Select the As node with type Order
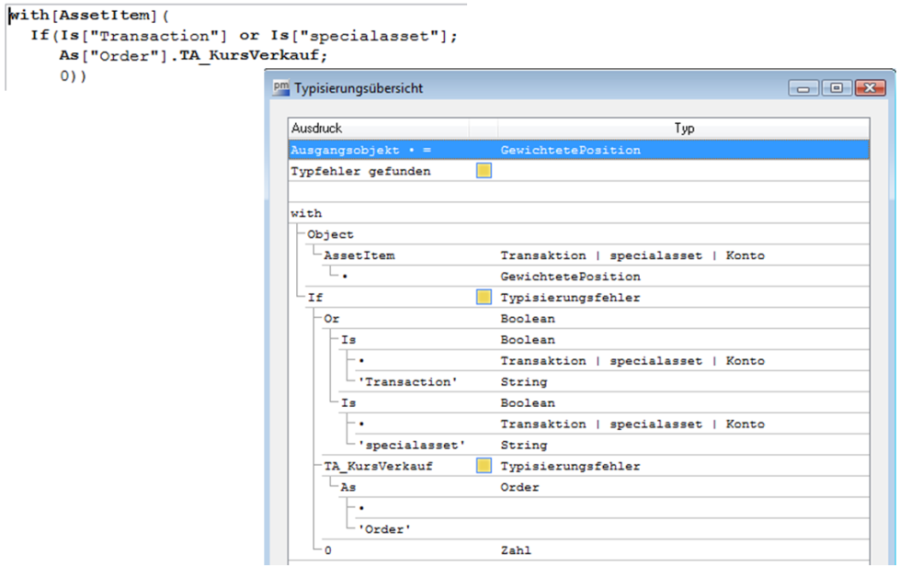 tap(349, 487)
